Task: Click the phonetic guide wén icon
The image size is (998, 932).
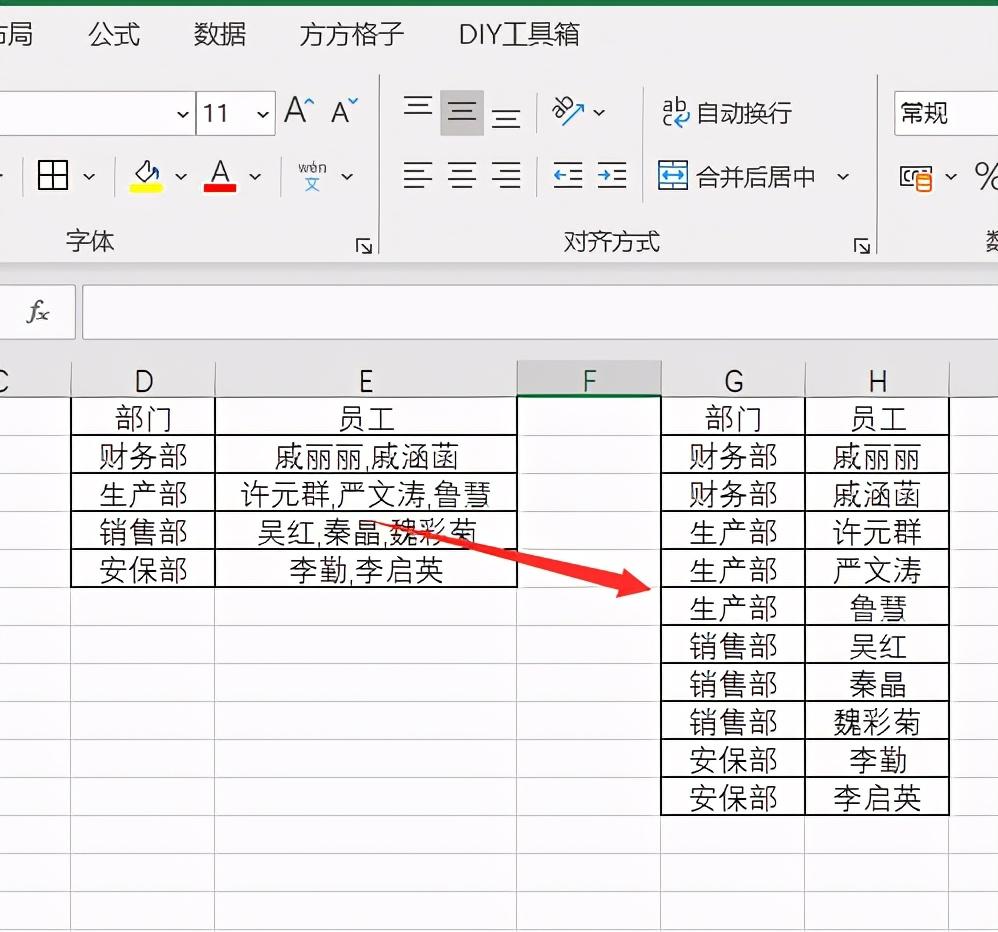Action: pyautogui.click(x=312, y=176)
